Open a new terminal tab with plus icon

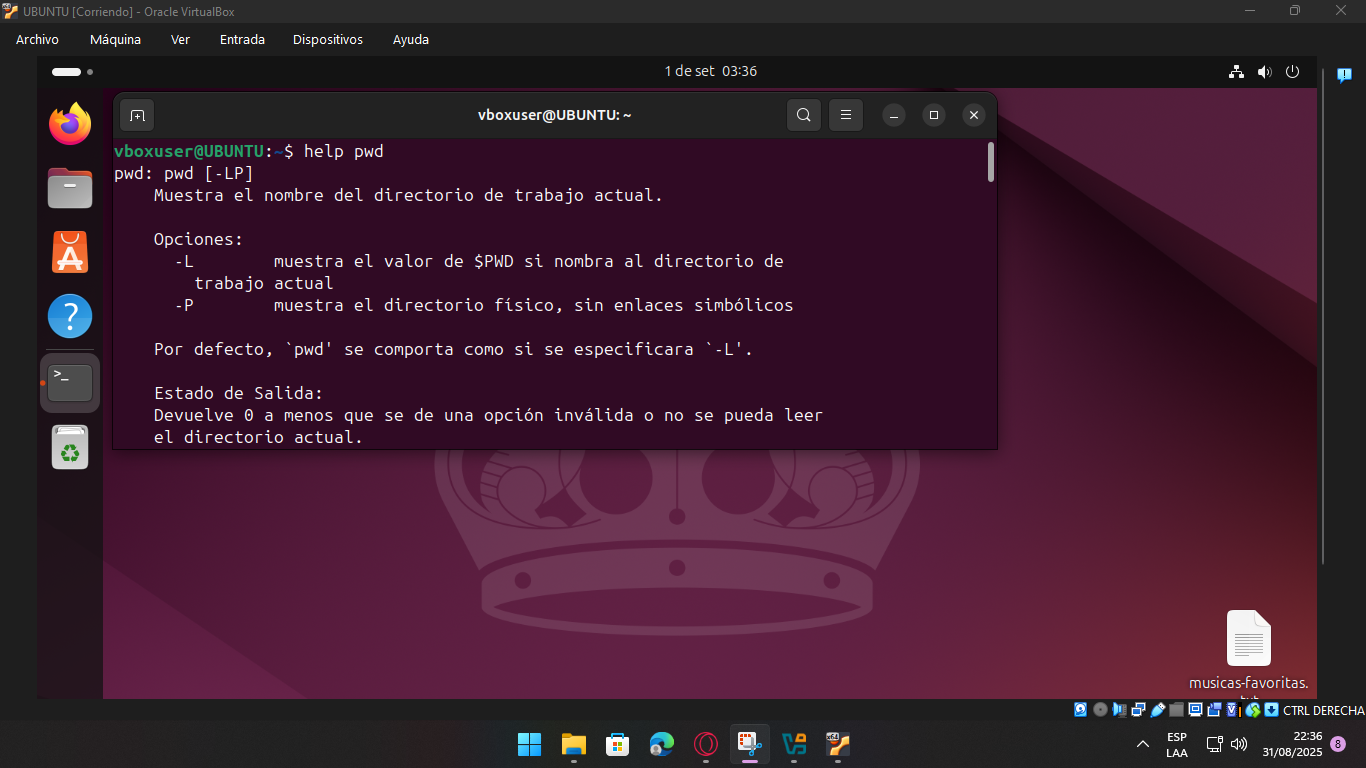point(137,115)
